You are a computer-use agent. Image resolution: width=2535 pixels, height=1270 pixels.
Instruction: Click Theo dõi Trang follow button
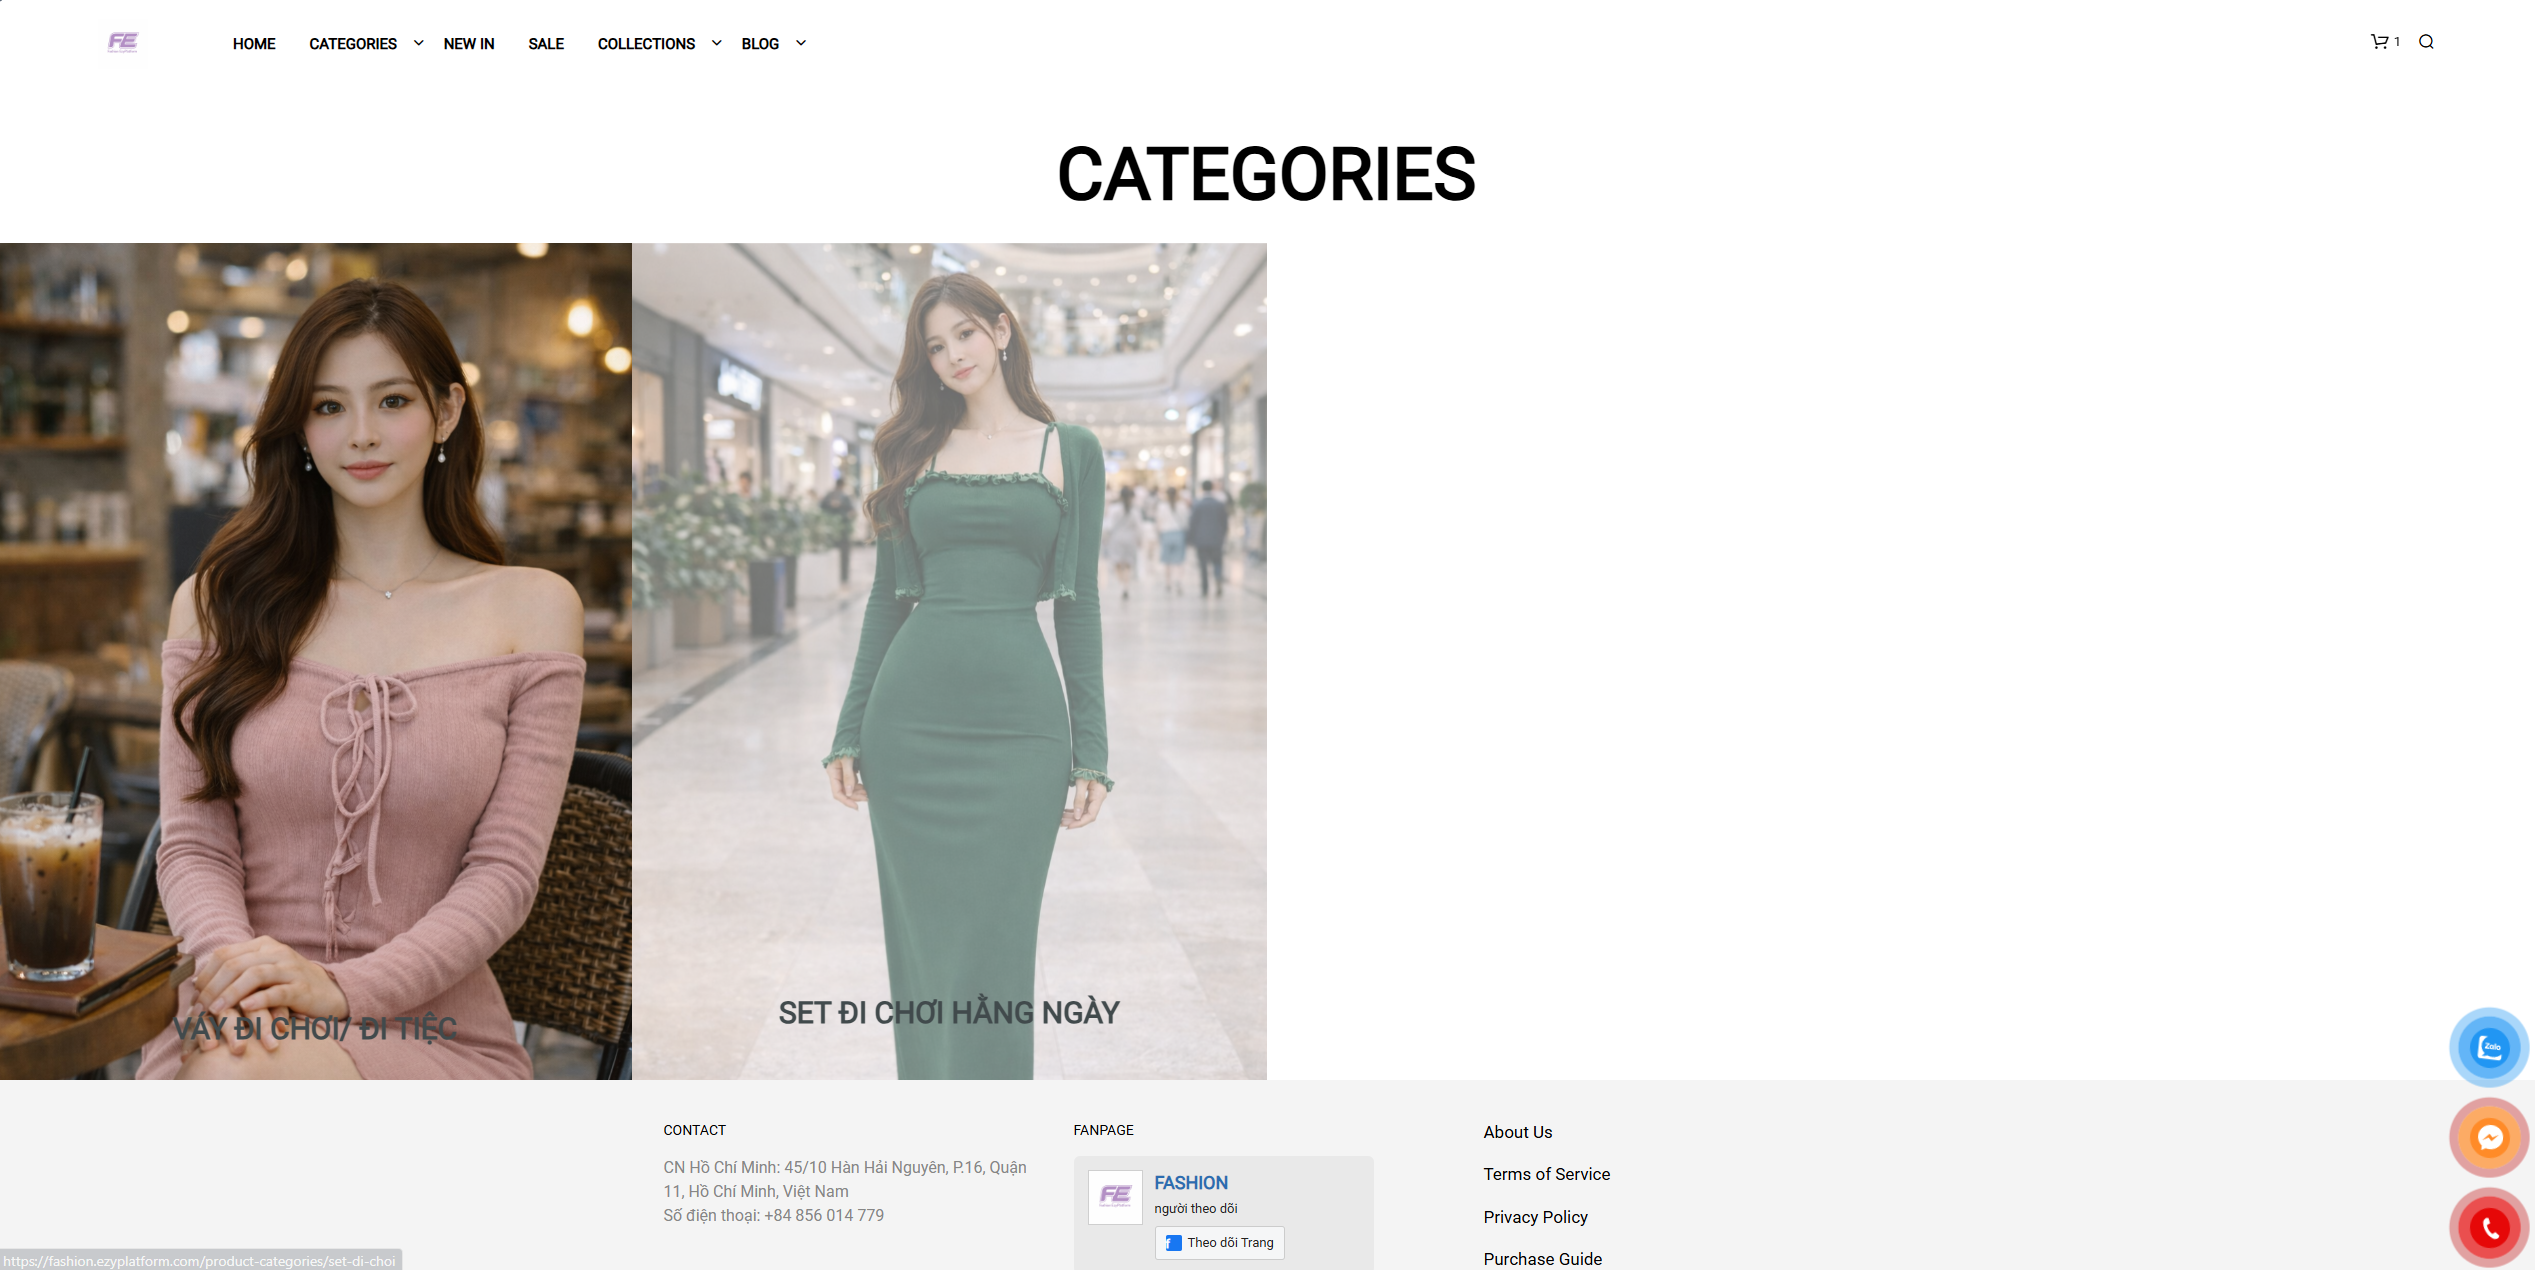click(x=1220, y=1242)
